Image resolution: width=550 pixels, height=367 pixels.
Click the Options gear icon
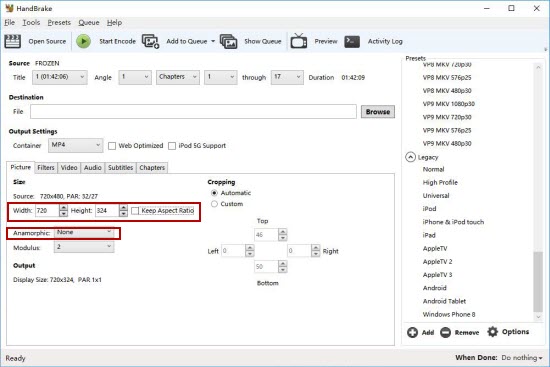[x=492, y=332]
